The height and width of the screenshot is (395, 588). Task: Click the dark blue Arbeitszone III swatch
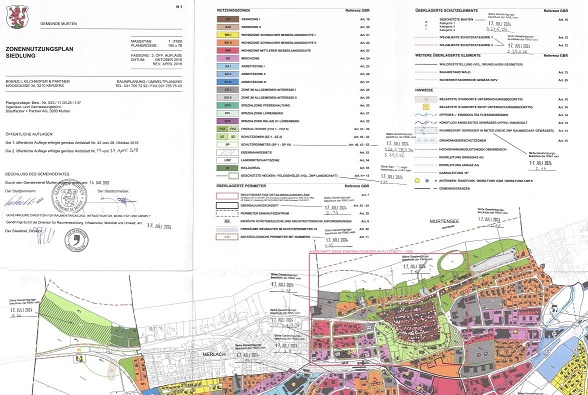[x=227, y=82]
